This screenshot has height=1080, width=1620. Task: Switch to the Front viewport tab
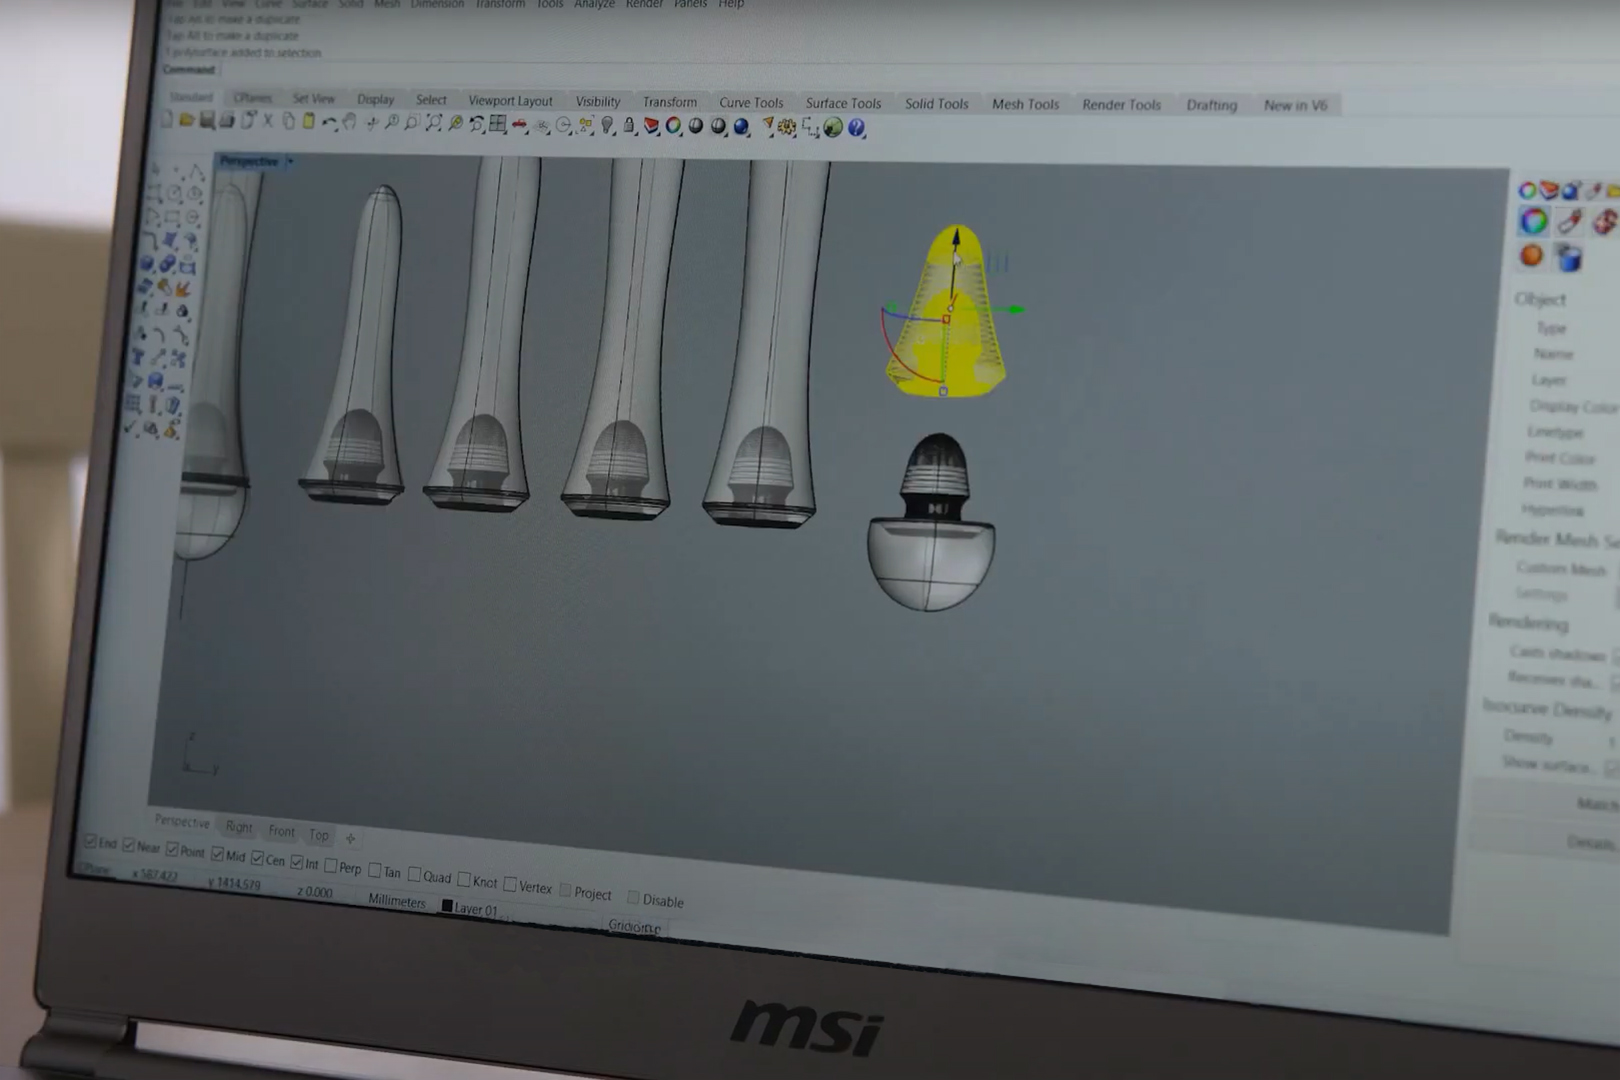[282, 831]
